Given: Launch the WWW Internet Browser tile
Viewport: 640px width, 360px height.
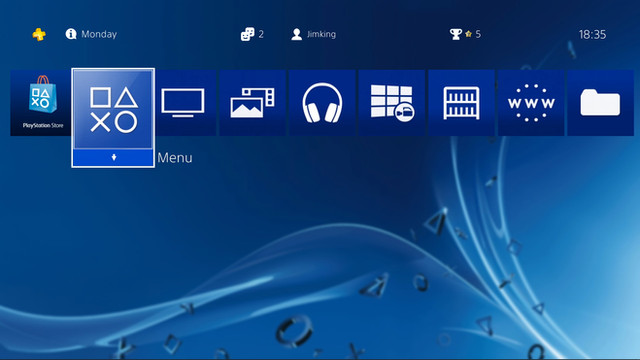Looking at the screenshot, I should pos(531,102).
